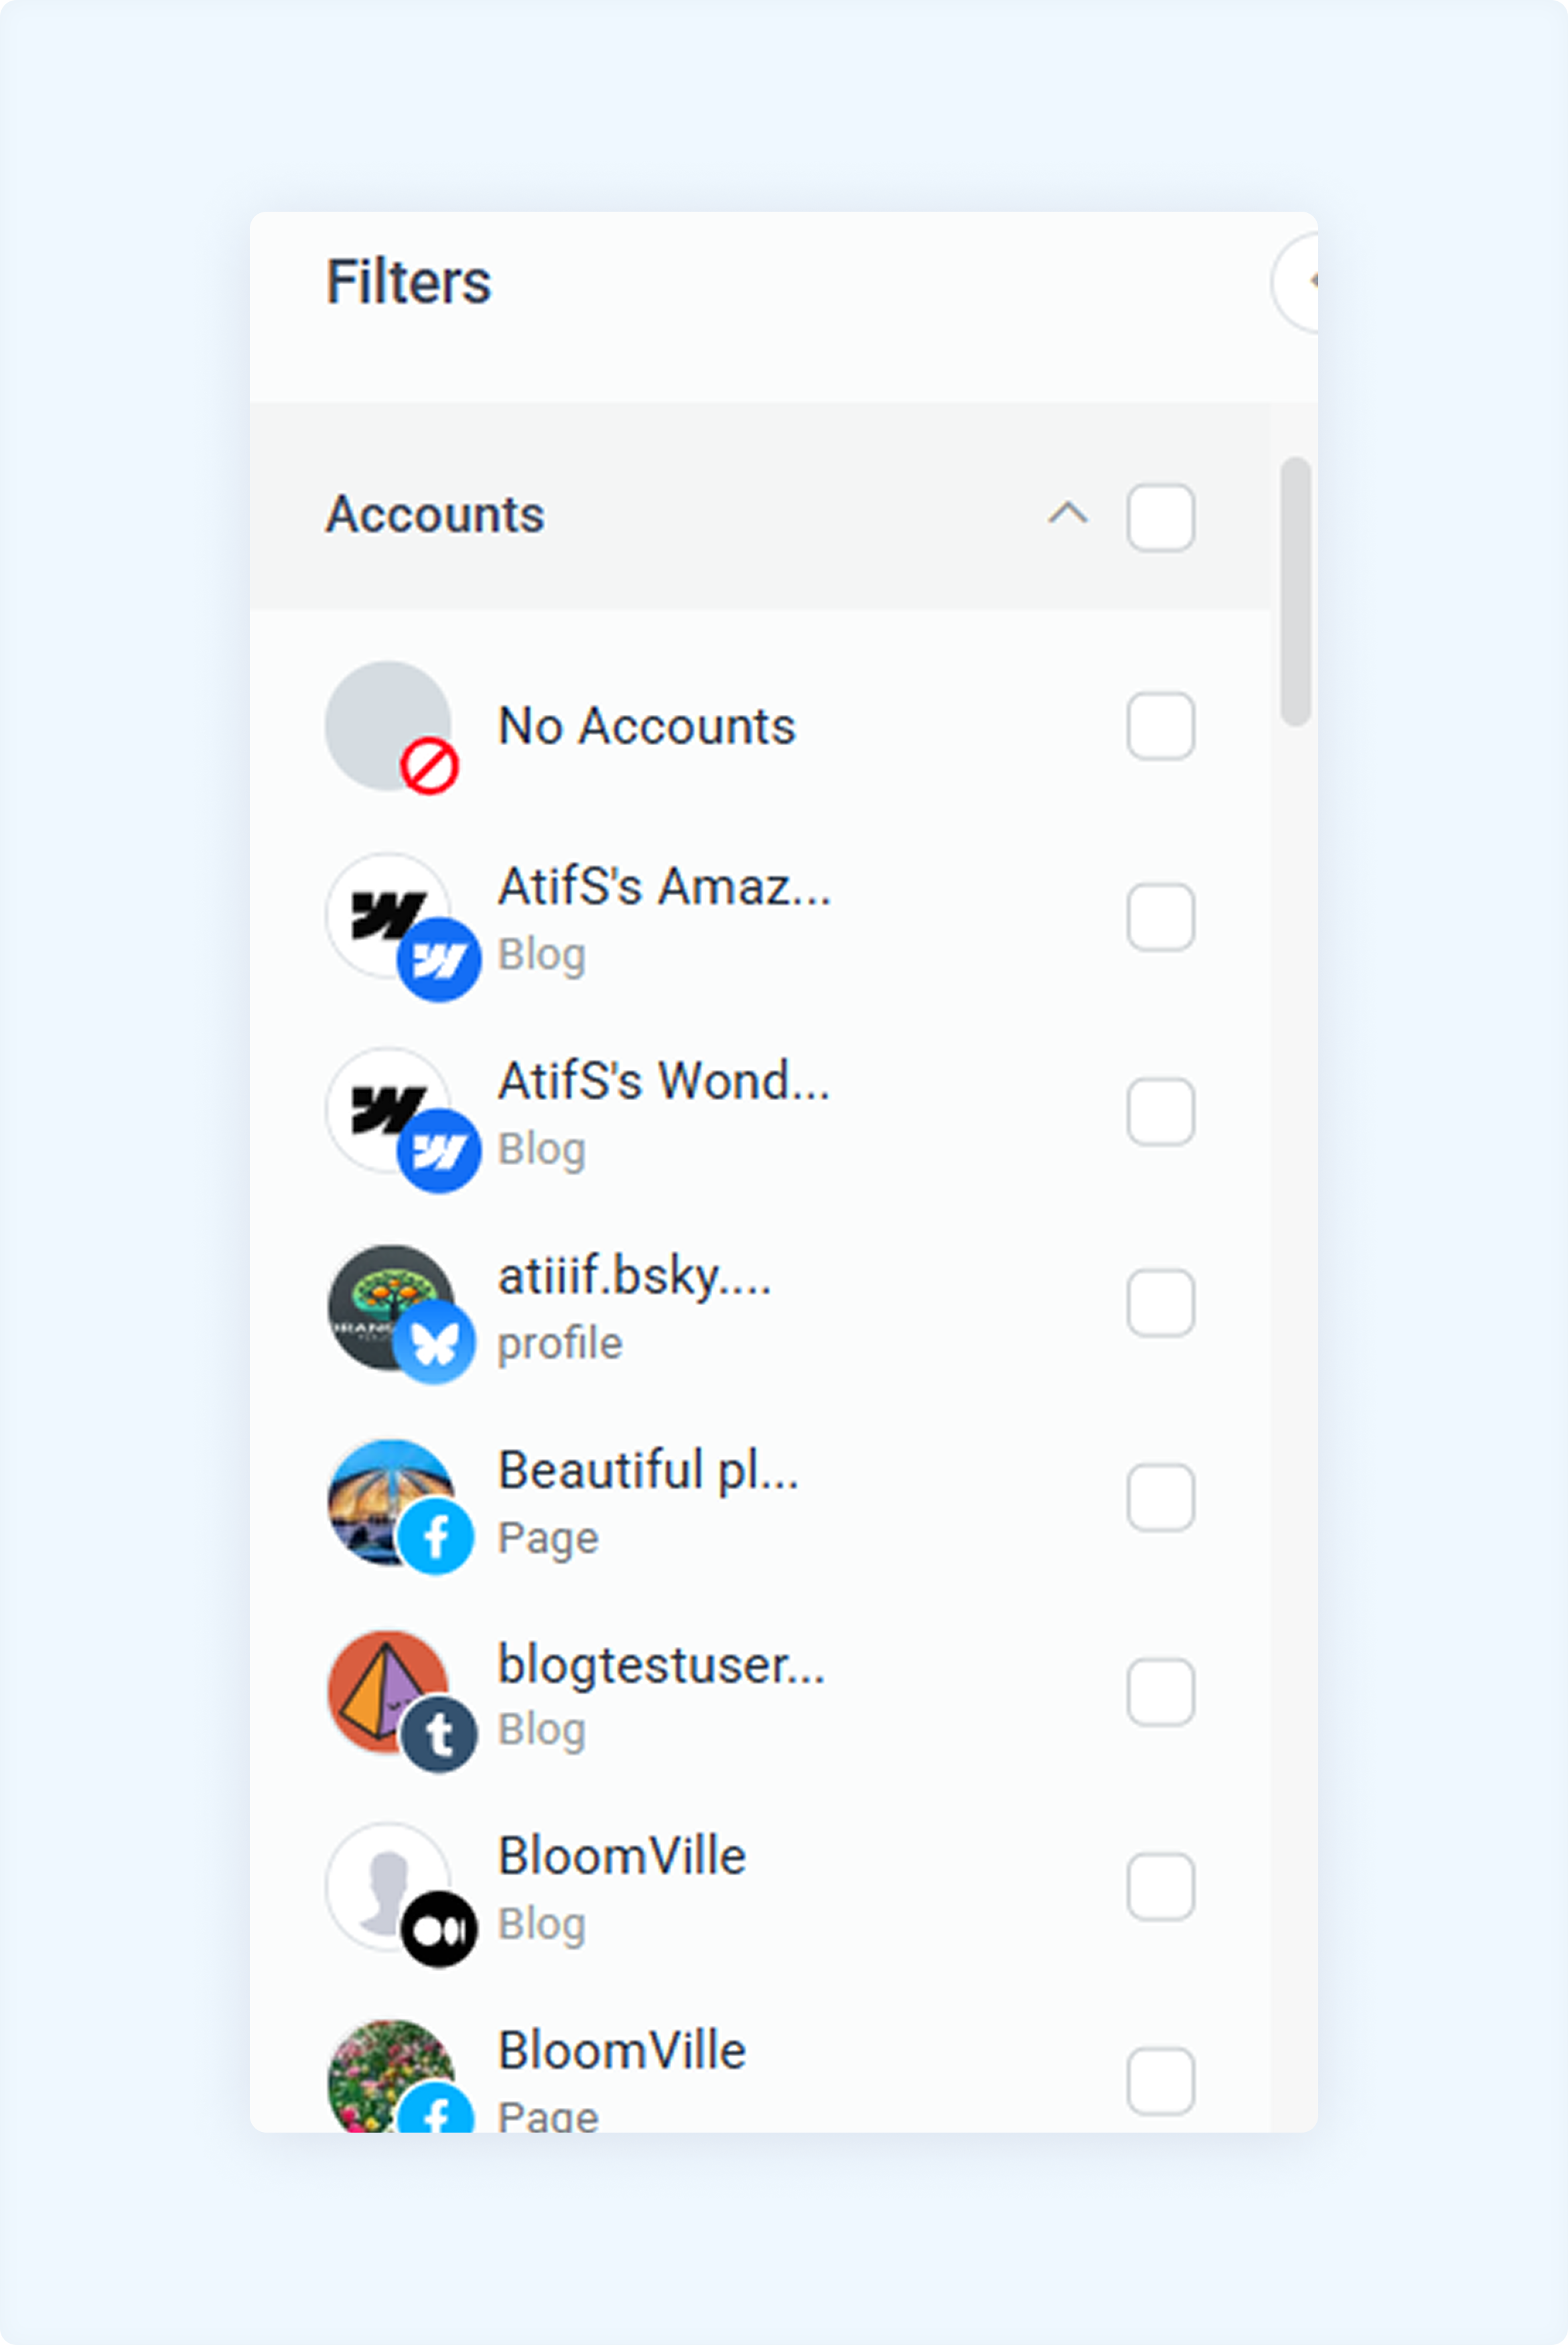Click AtifS's Amaz... Webflow blog avatar

pos(389,916)
